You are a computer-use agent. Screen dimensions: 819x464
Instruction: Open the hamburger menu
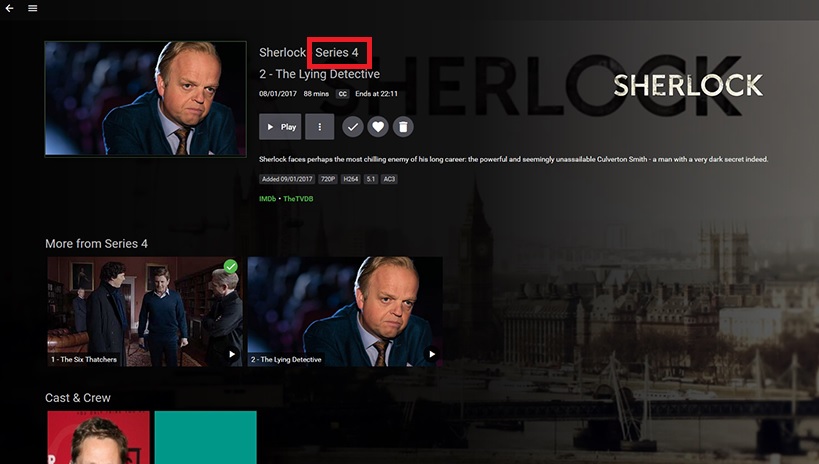pos(32,8)
